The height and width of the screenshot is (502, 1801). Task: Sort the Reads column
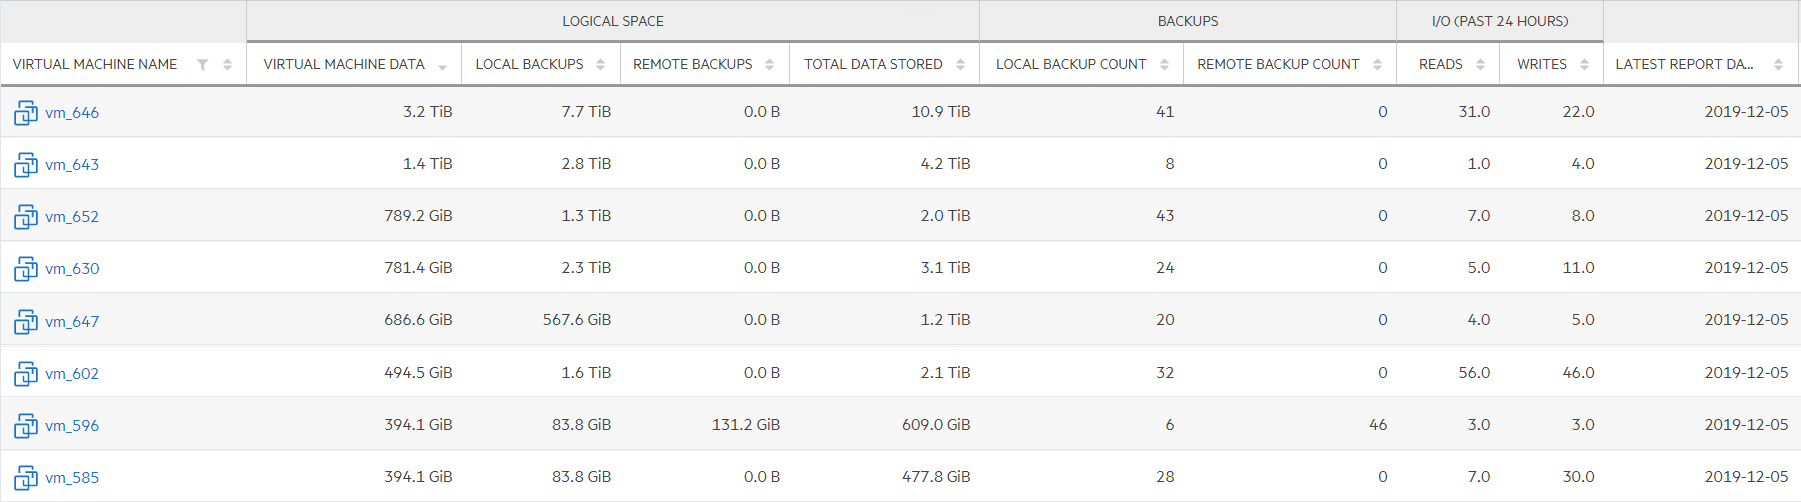(1481, 64)
